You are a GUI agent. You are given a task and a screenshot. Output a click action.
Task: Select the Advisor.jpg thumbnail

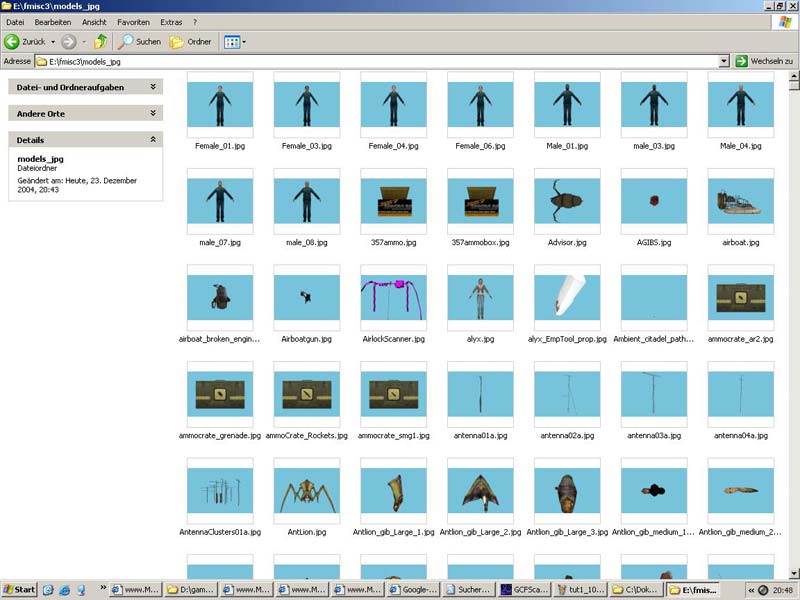click(567, 201)
